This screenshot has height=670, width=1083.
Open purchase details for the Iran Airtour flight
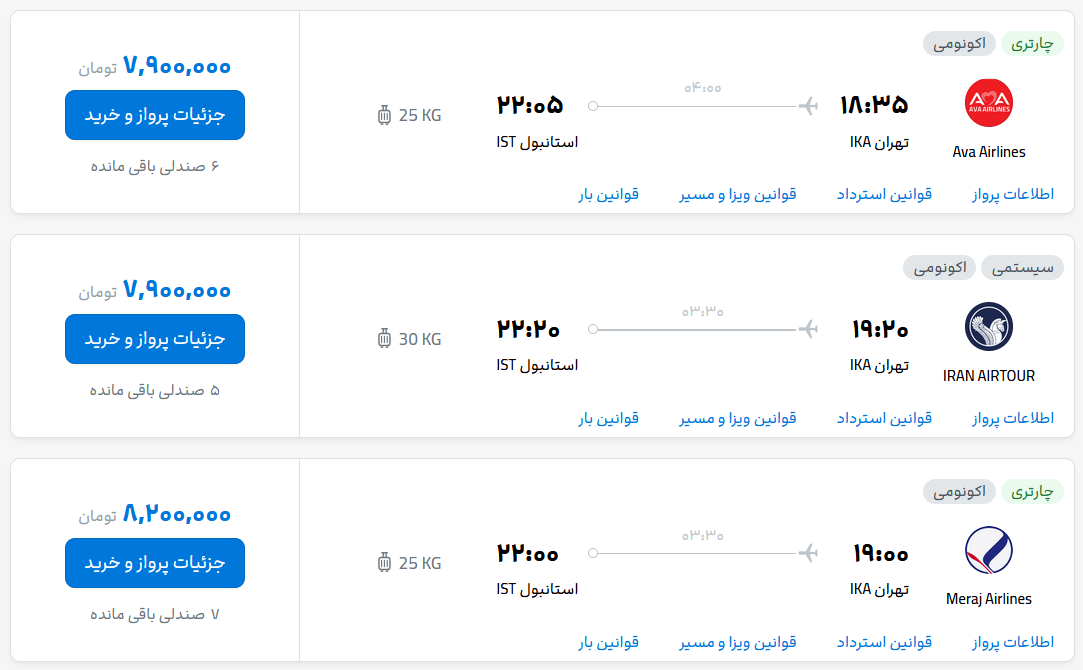155,339
